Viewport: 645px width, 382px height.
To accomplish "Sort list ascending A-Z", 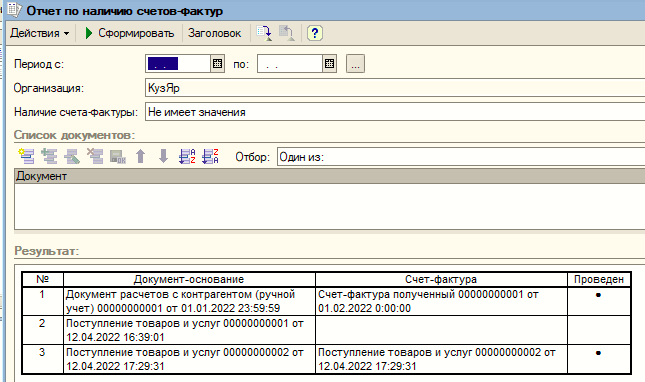I will pyautogui.click(x=187, y=156).
